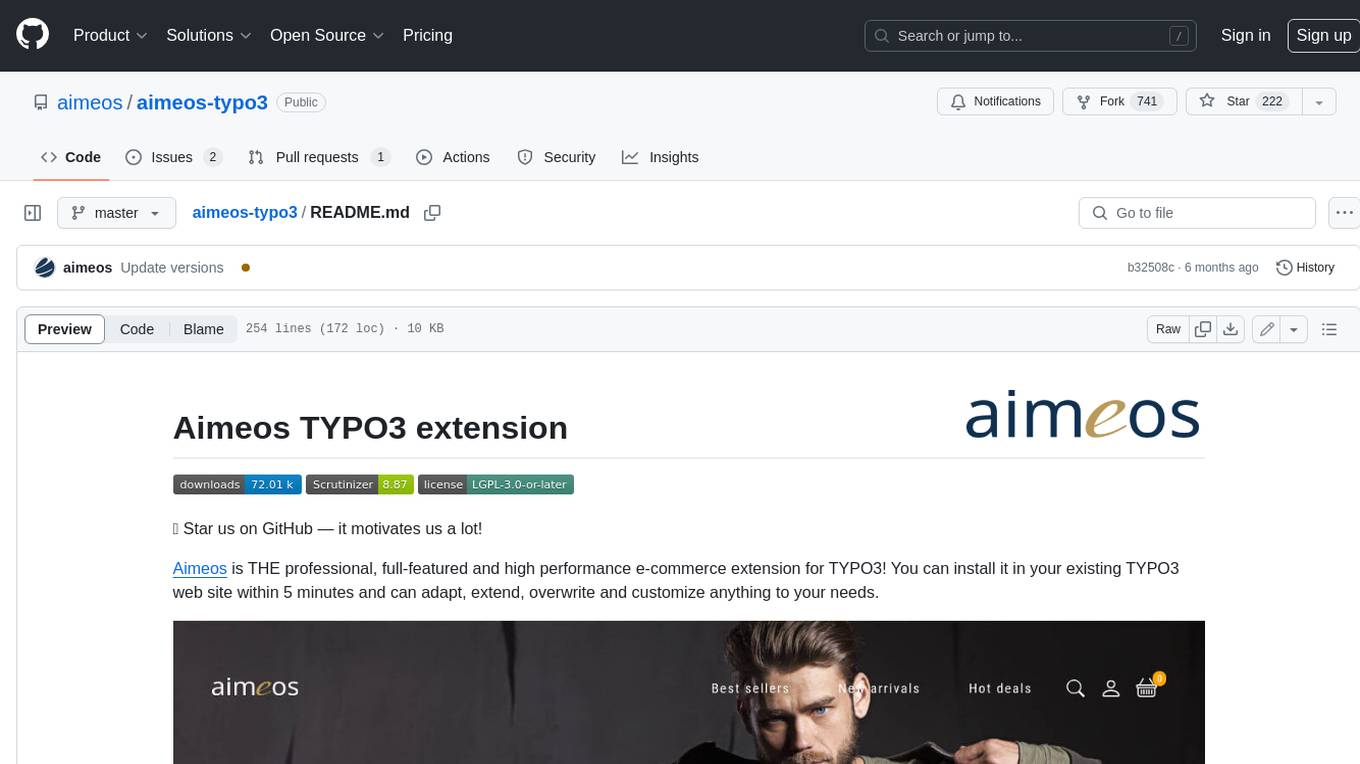
Task: Click the Sign in link
Action: coord(1245,35)
